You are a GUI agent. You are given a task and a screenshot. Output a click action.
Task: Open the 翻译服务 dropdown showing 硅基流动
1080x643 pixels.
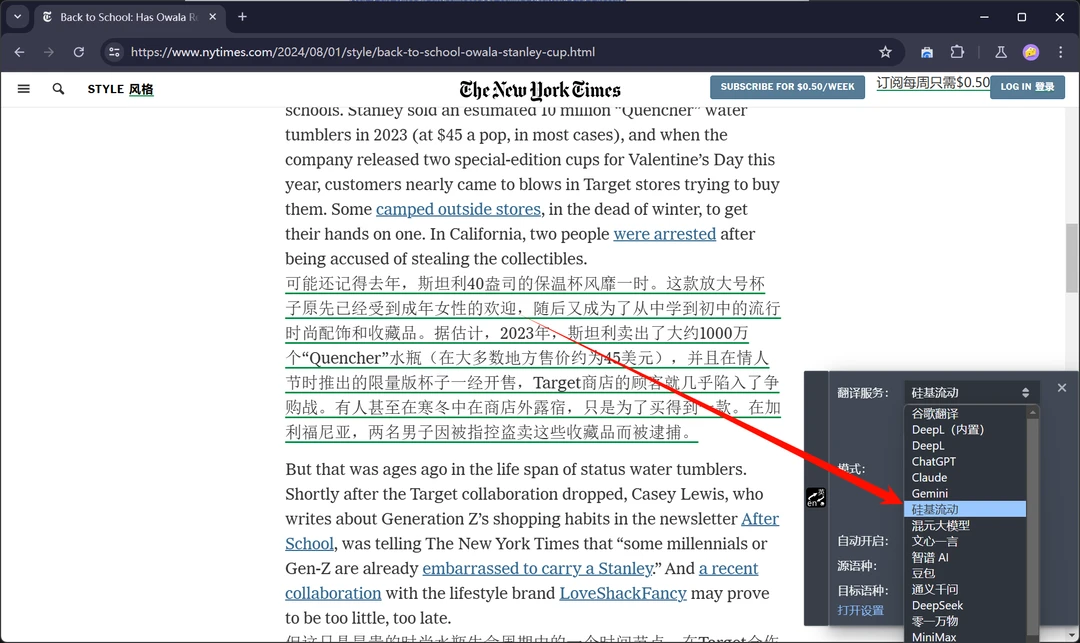tap(970, 392)
